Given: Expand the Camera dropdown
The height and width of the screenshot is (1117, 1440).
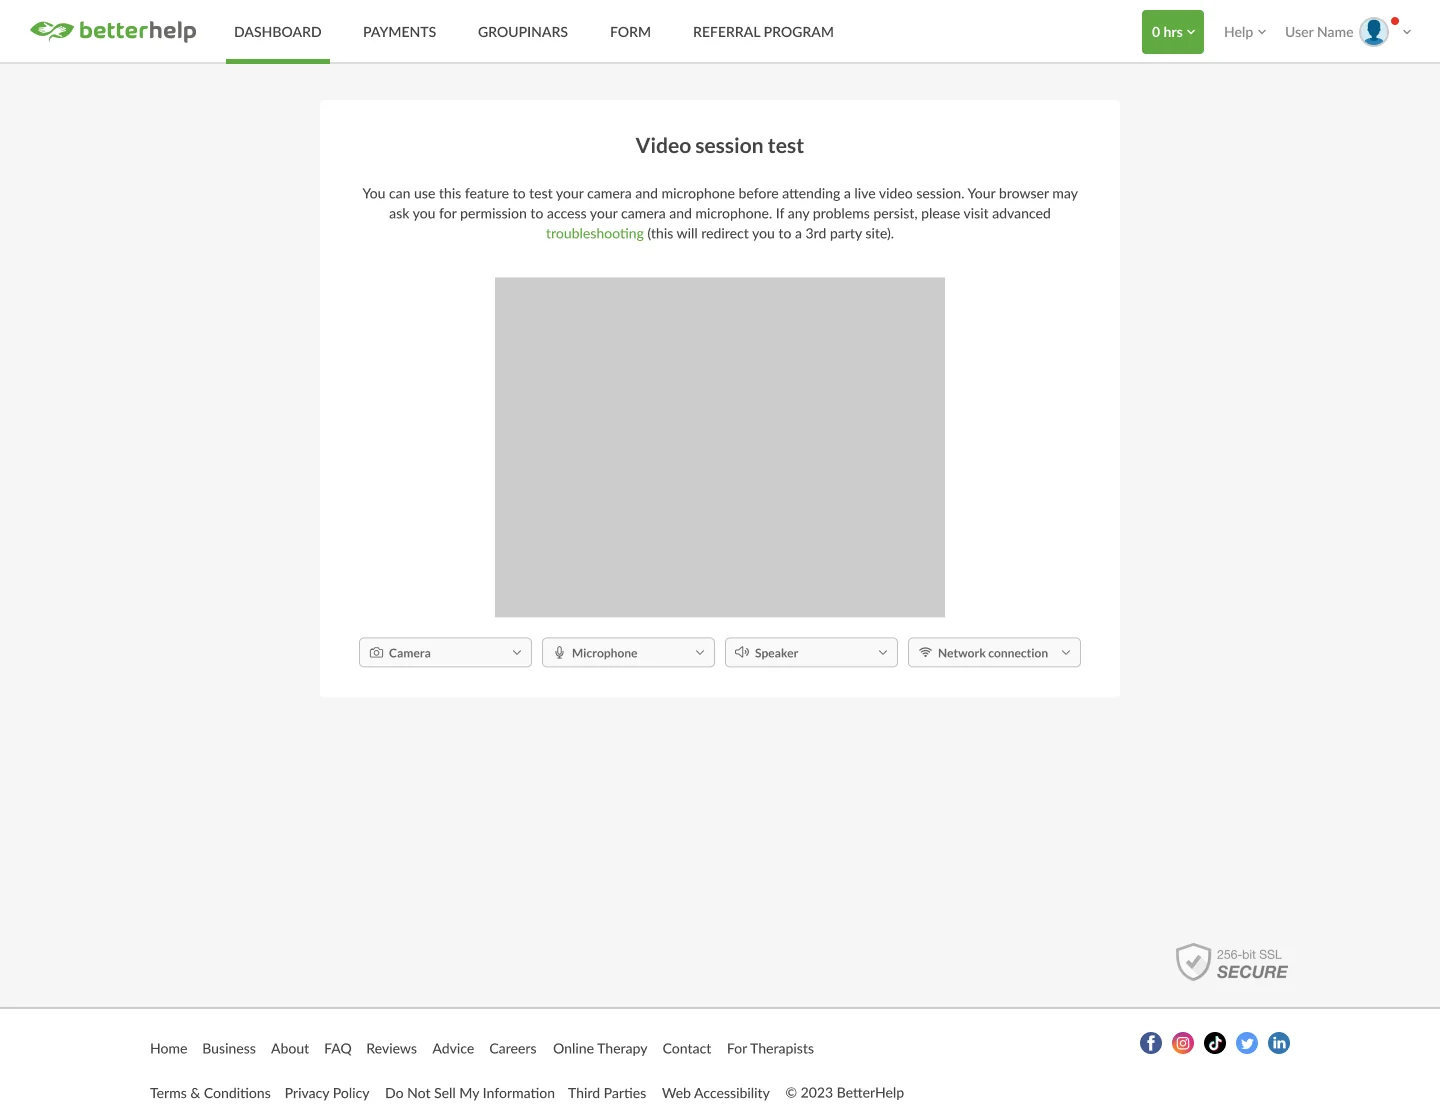Looking at the screenshot, I should [445, 653].
